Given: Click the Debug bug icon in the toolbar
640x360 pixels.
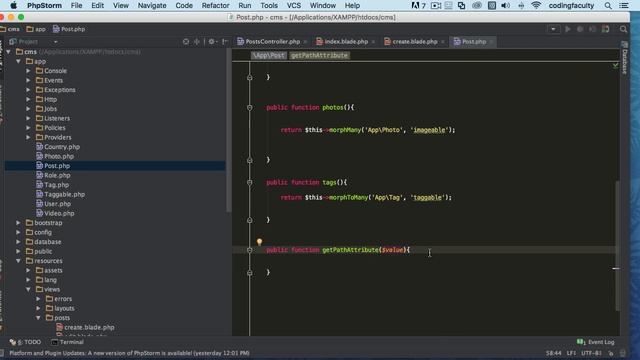Looking at the screenshot, I should [580, 29].
